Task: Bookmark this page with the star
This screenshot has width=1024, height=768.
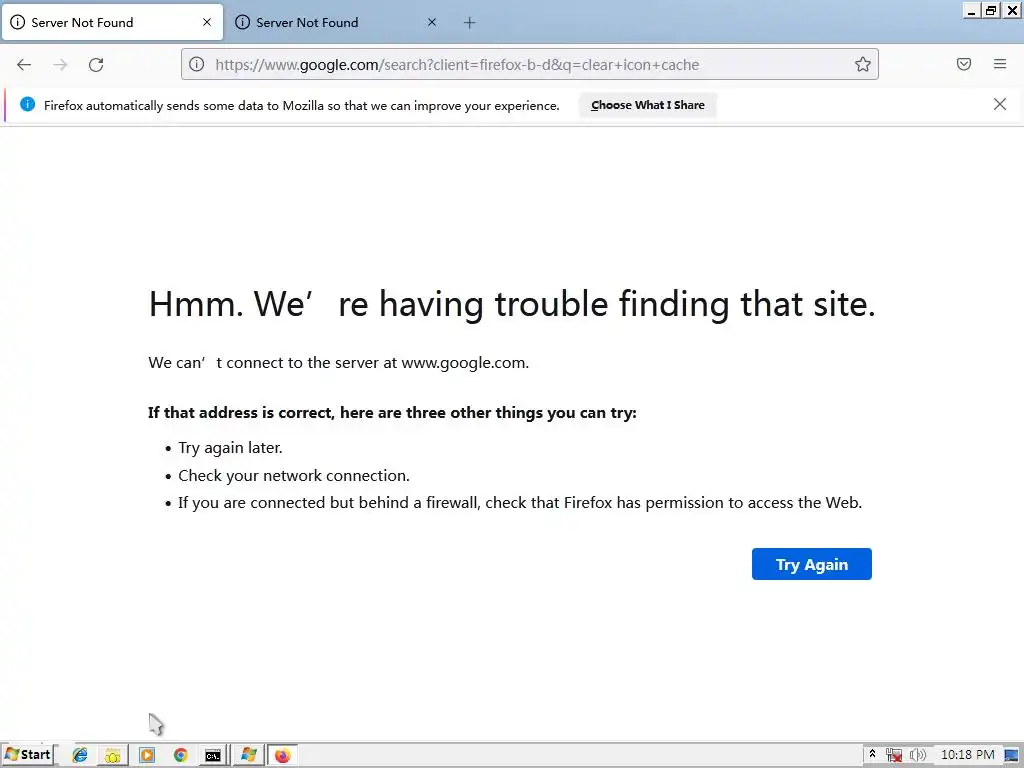Action: tap(863, 64)
